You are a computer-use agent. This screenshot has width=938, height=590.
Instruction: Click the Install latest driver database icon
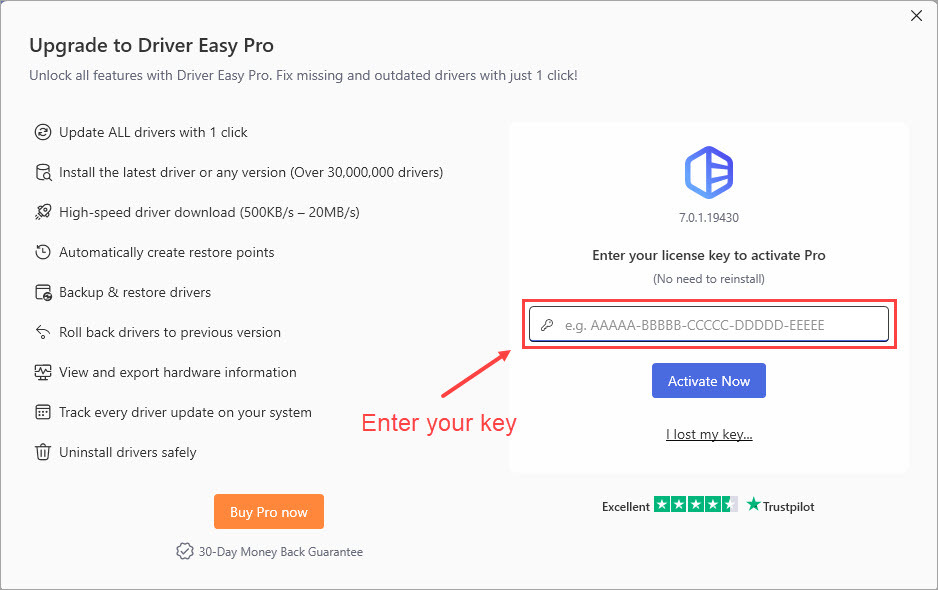coord(42,172)
